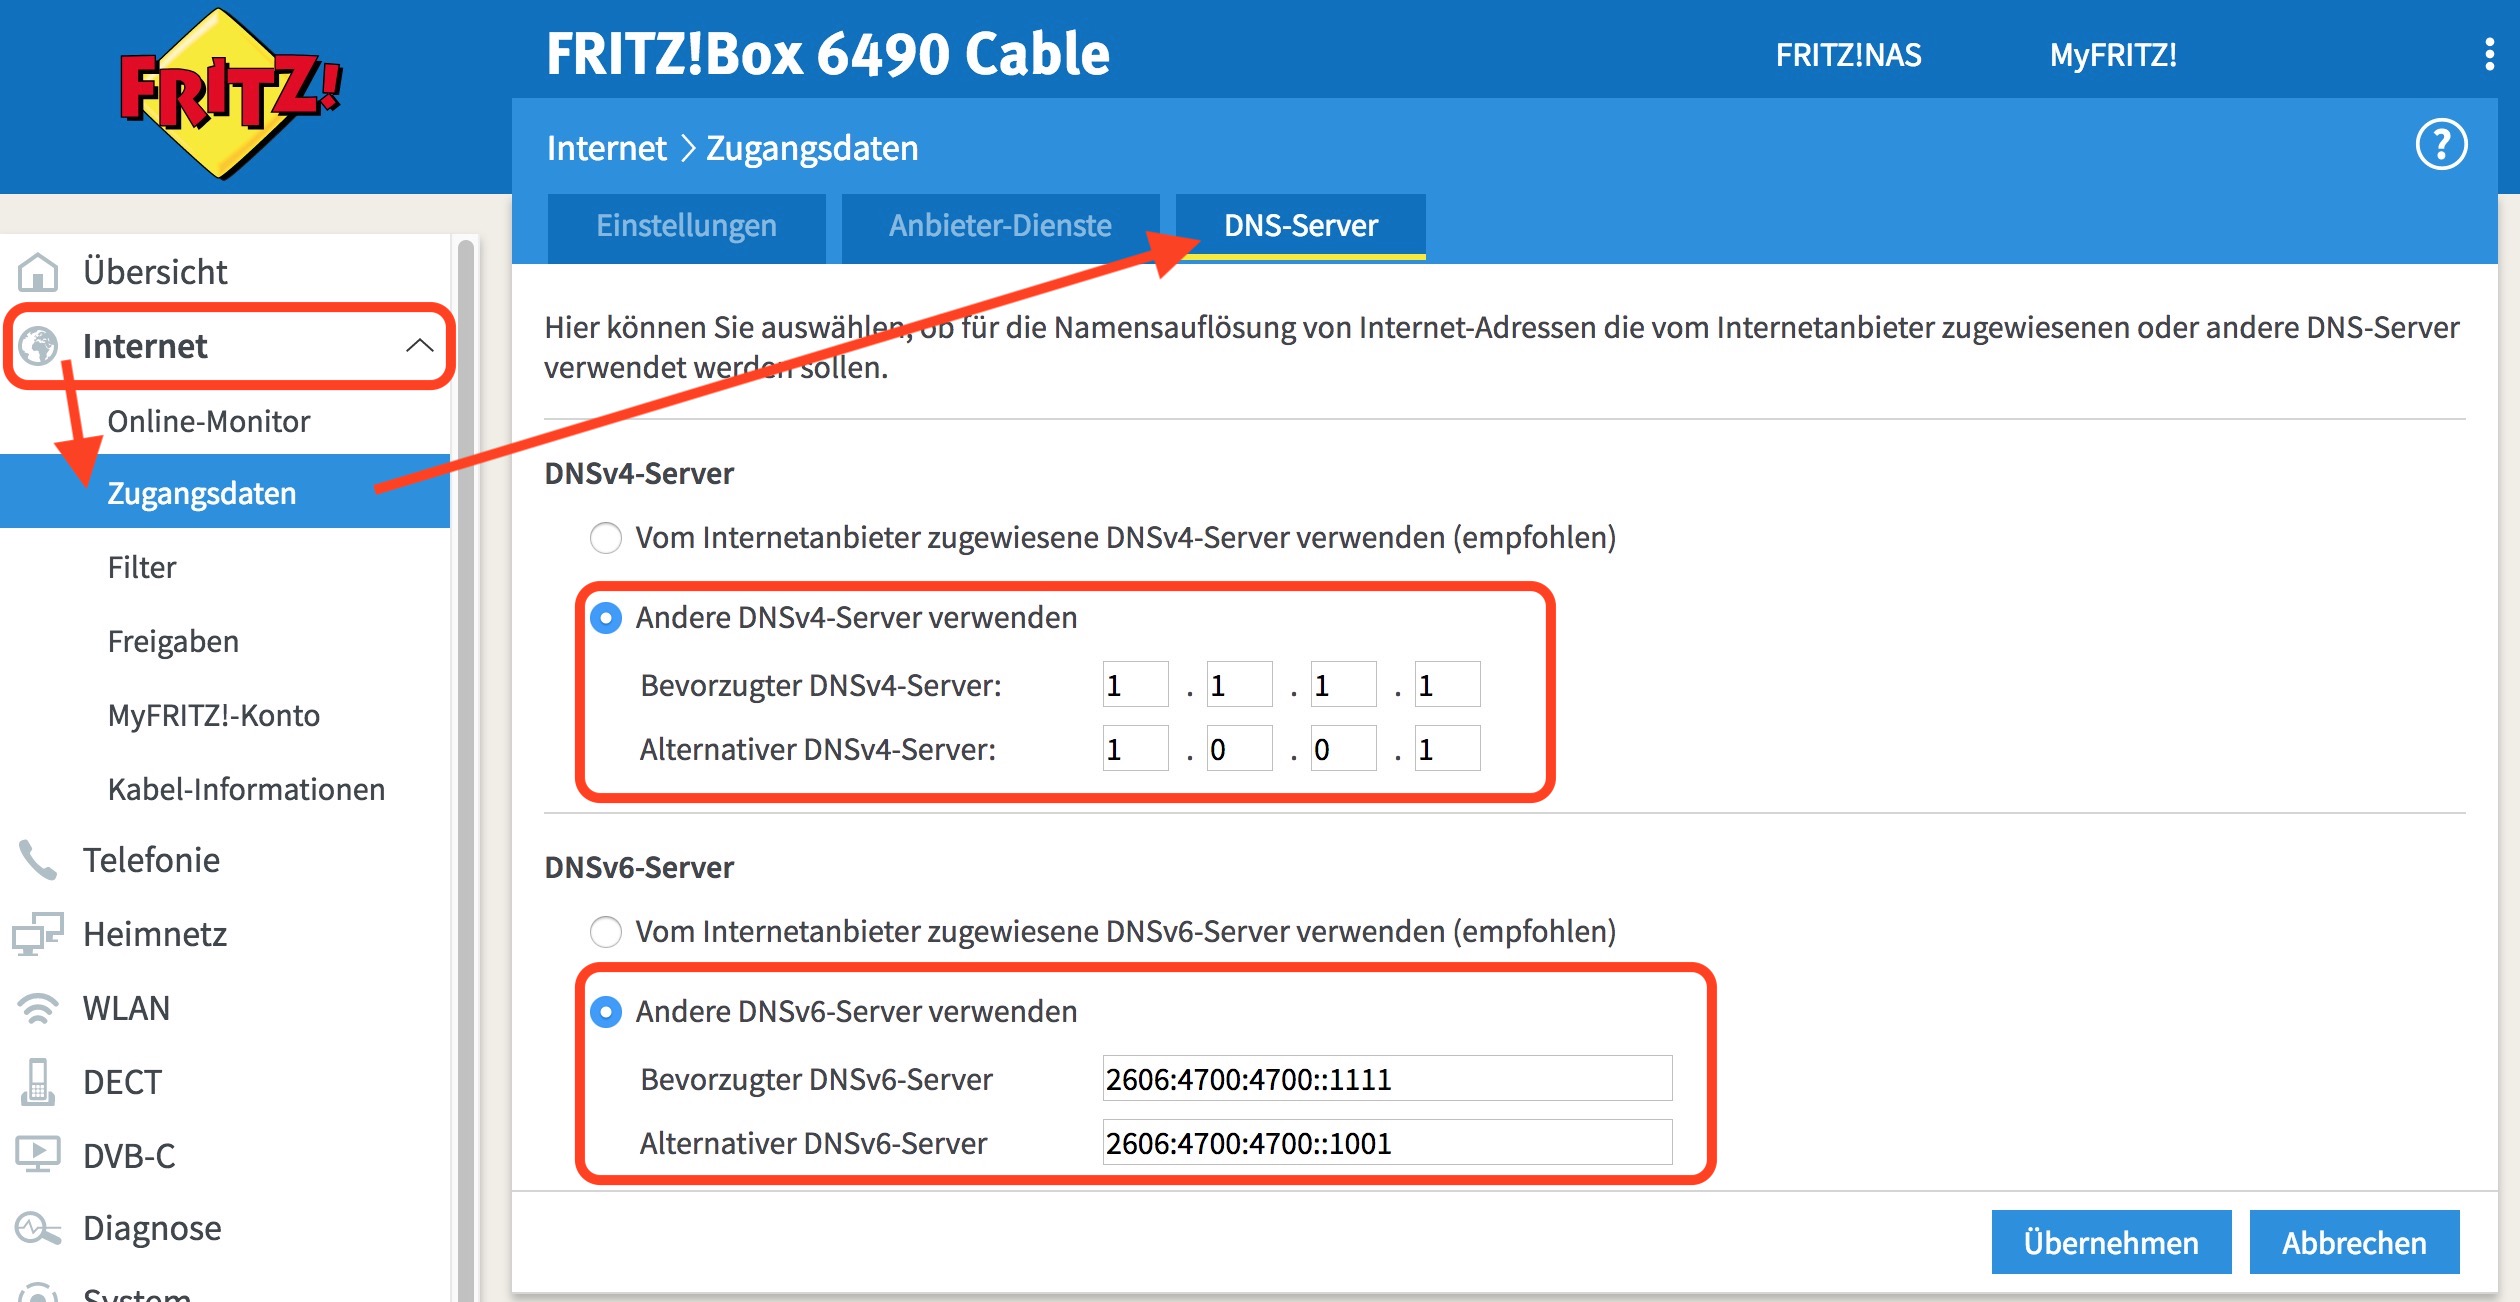The width and height of the screenshot is (2520, 1302).
Task: Click the Alternativer DNSv6-Server field
Action: coord(1387,1143)
